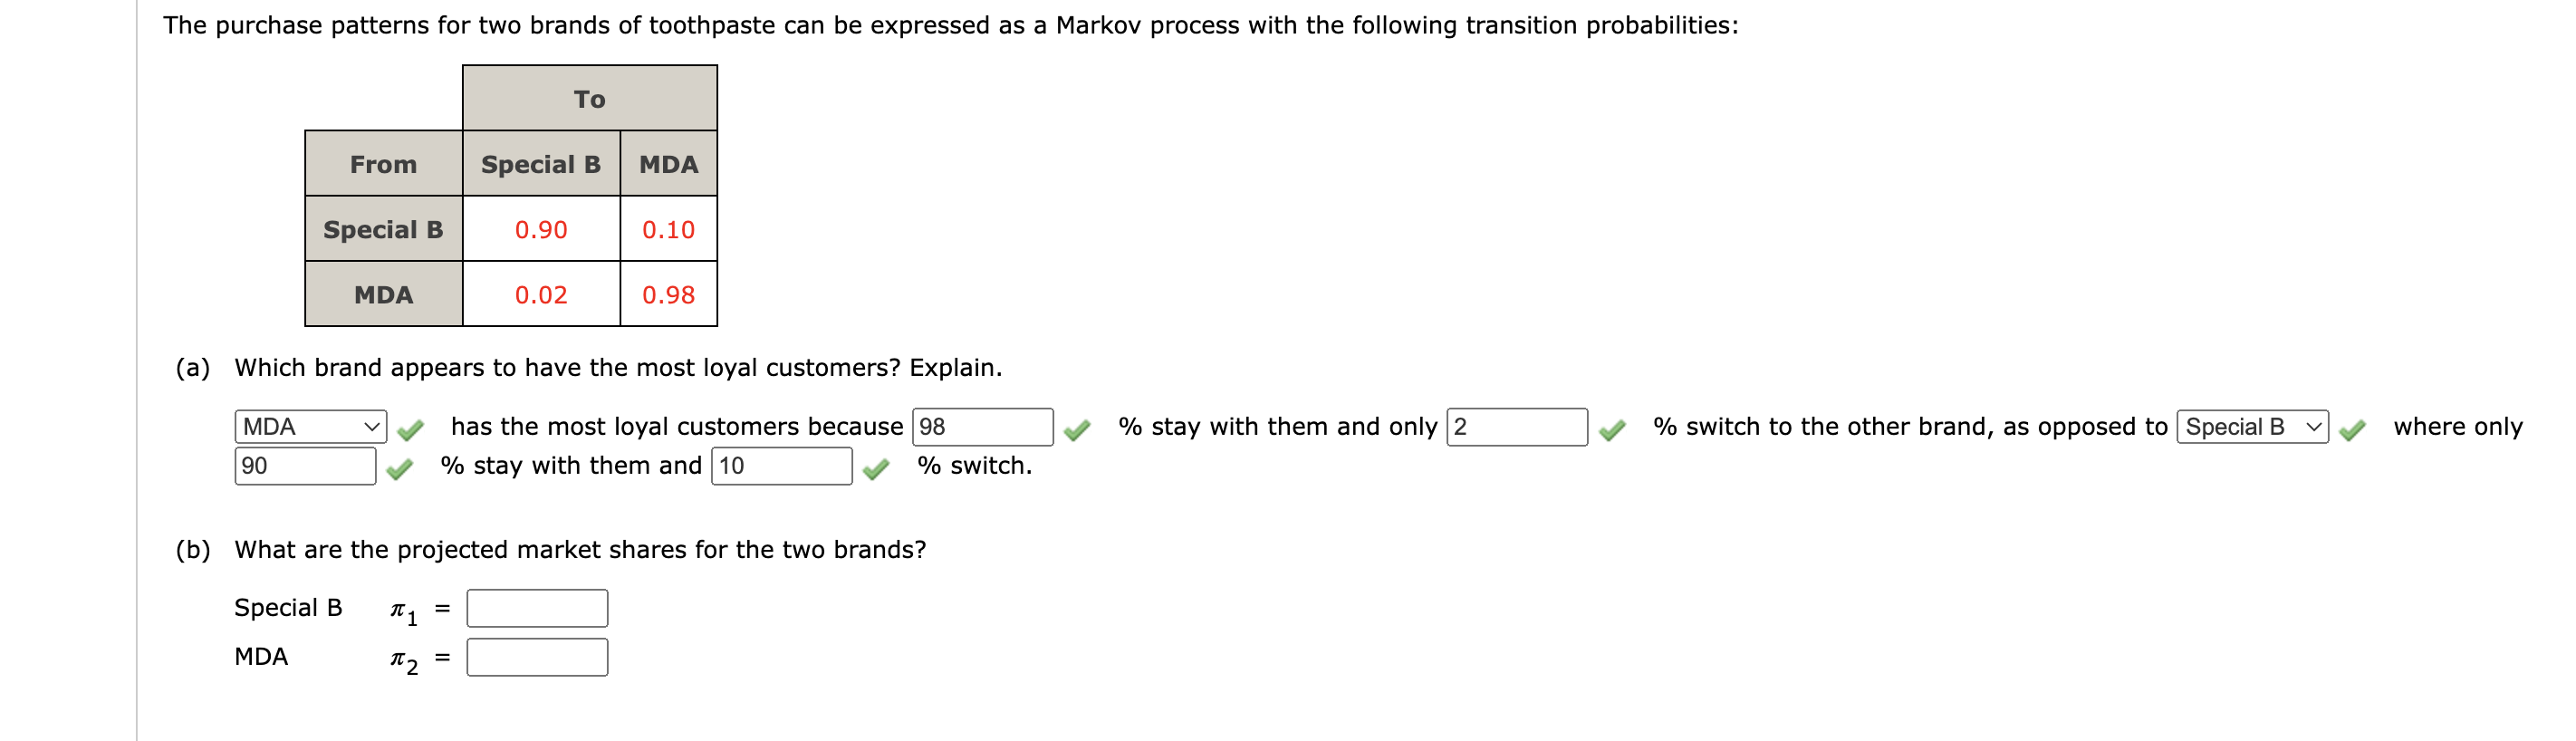Click the checkmark before '% stay with them'
2576x741 pixels.
tap(1078, 426)
